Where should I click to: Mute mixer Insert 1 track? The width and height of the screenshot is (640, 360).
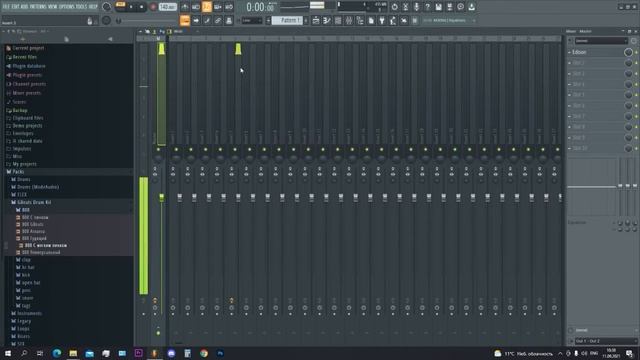[176, 149]
